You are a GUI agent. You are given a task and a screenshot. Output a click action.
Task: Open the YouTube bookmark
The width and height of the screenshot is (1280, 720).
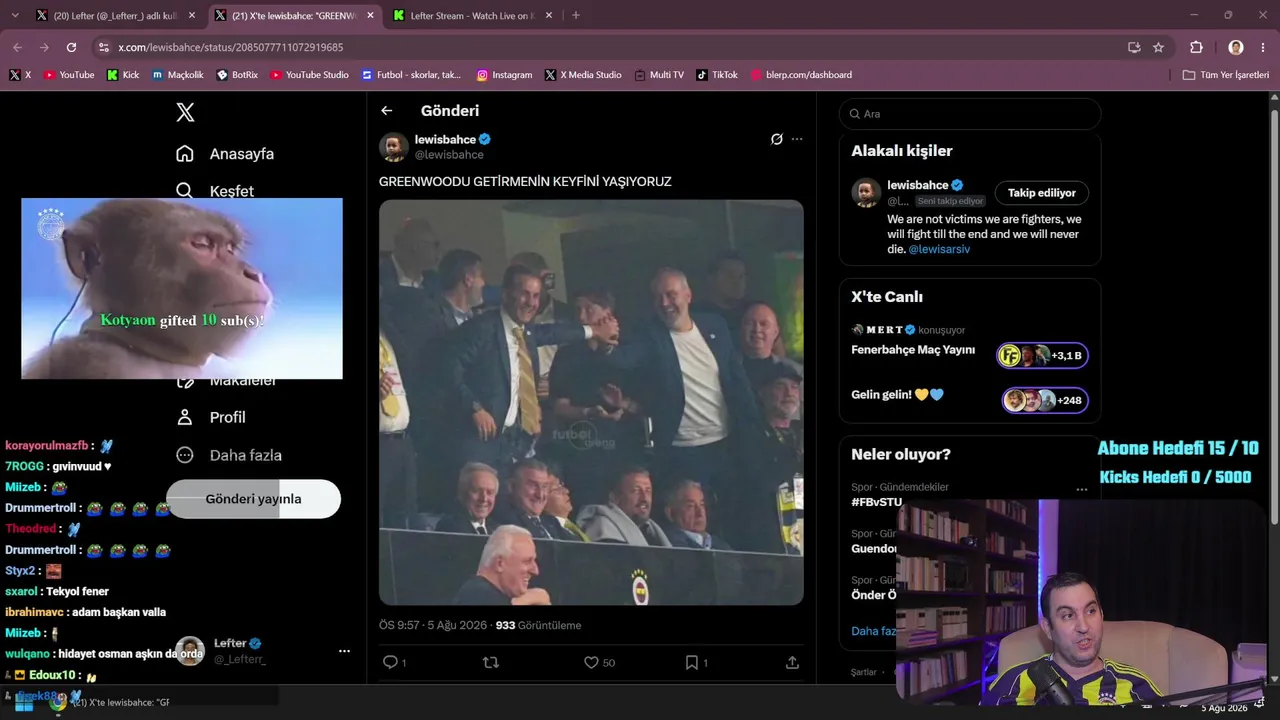click(69, 75)
